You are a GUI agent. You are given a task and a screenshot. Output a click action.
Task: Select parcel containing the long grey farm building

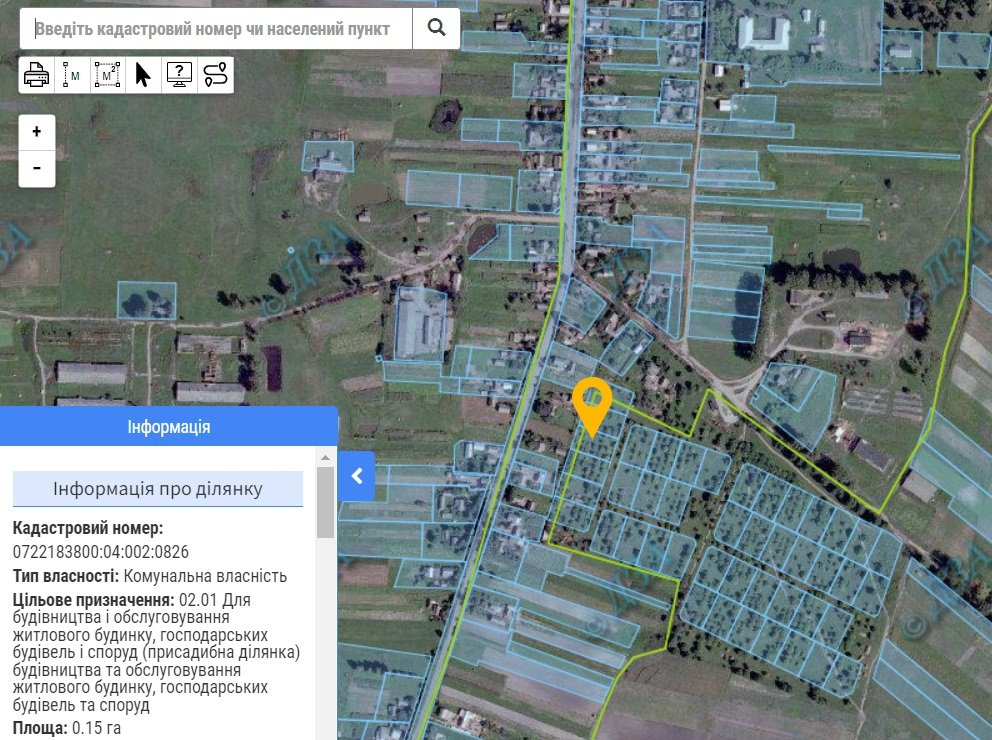click(x=420, y=322)
